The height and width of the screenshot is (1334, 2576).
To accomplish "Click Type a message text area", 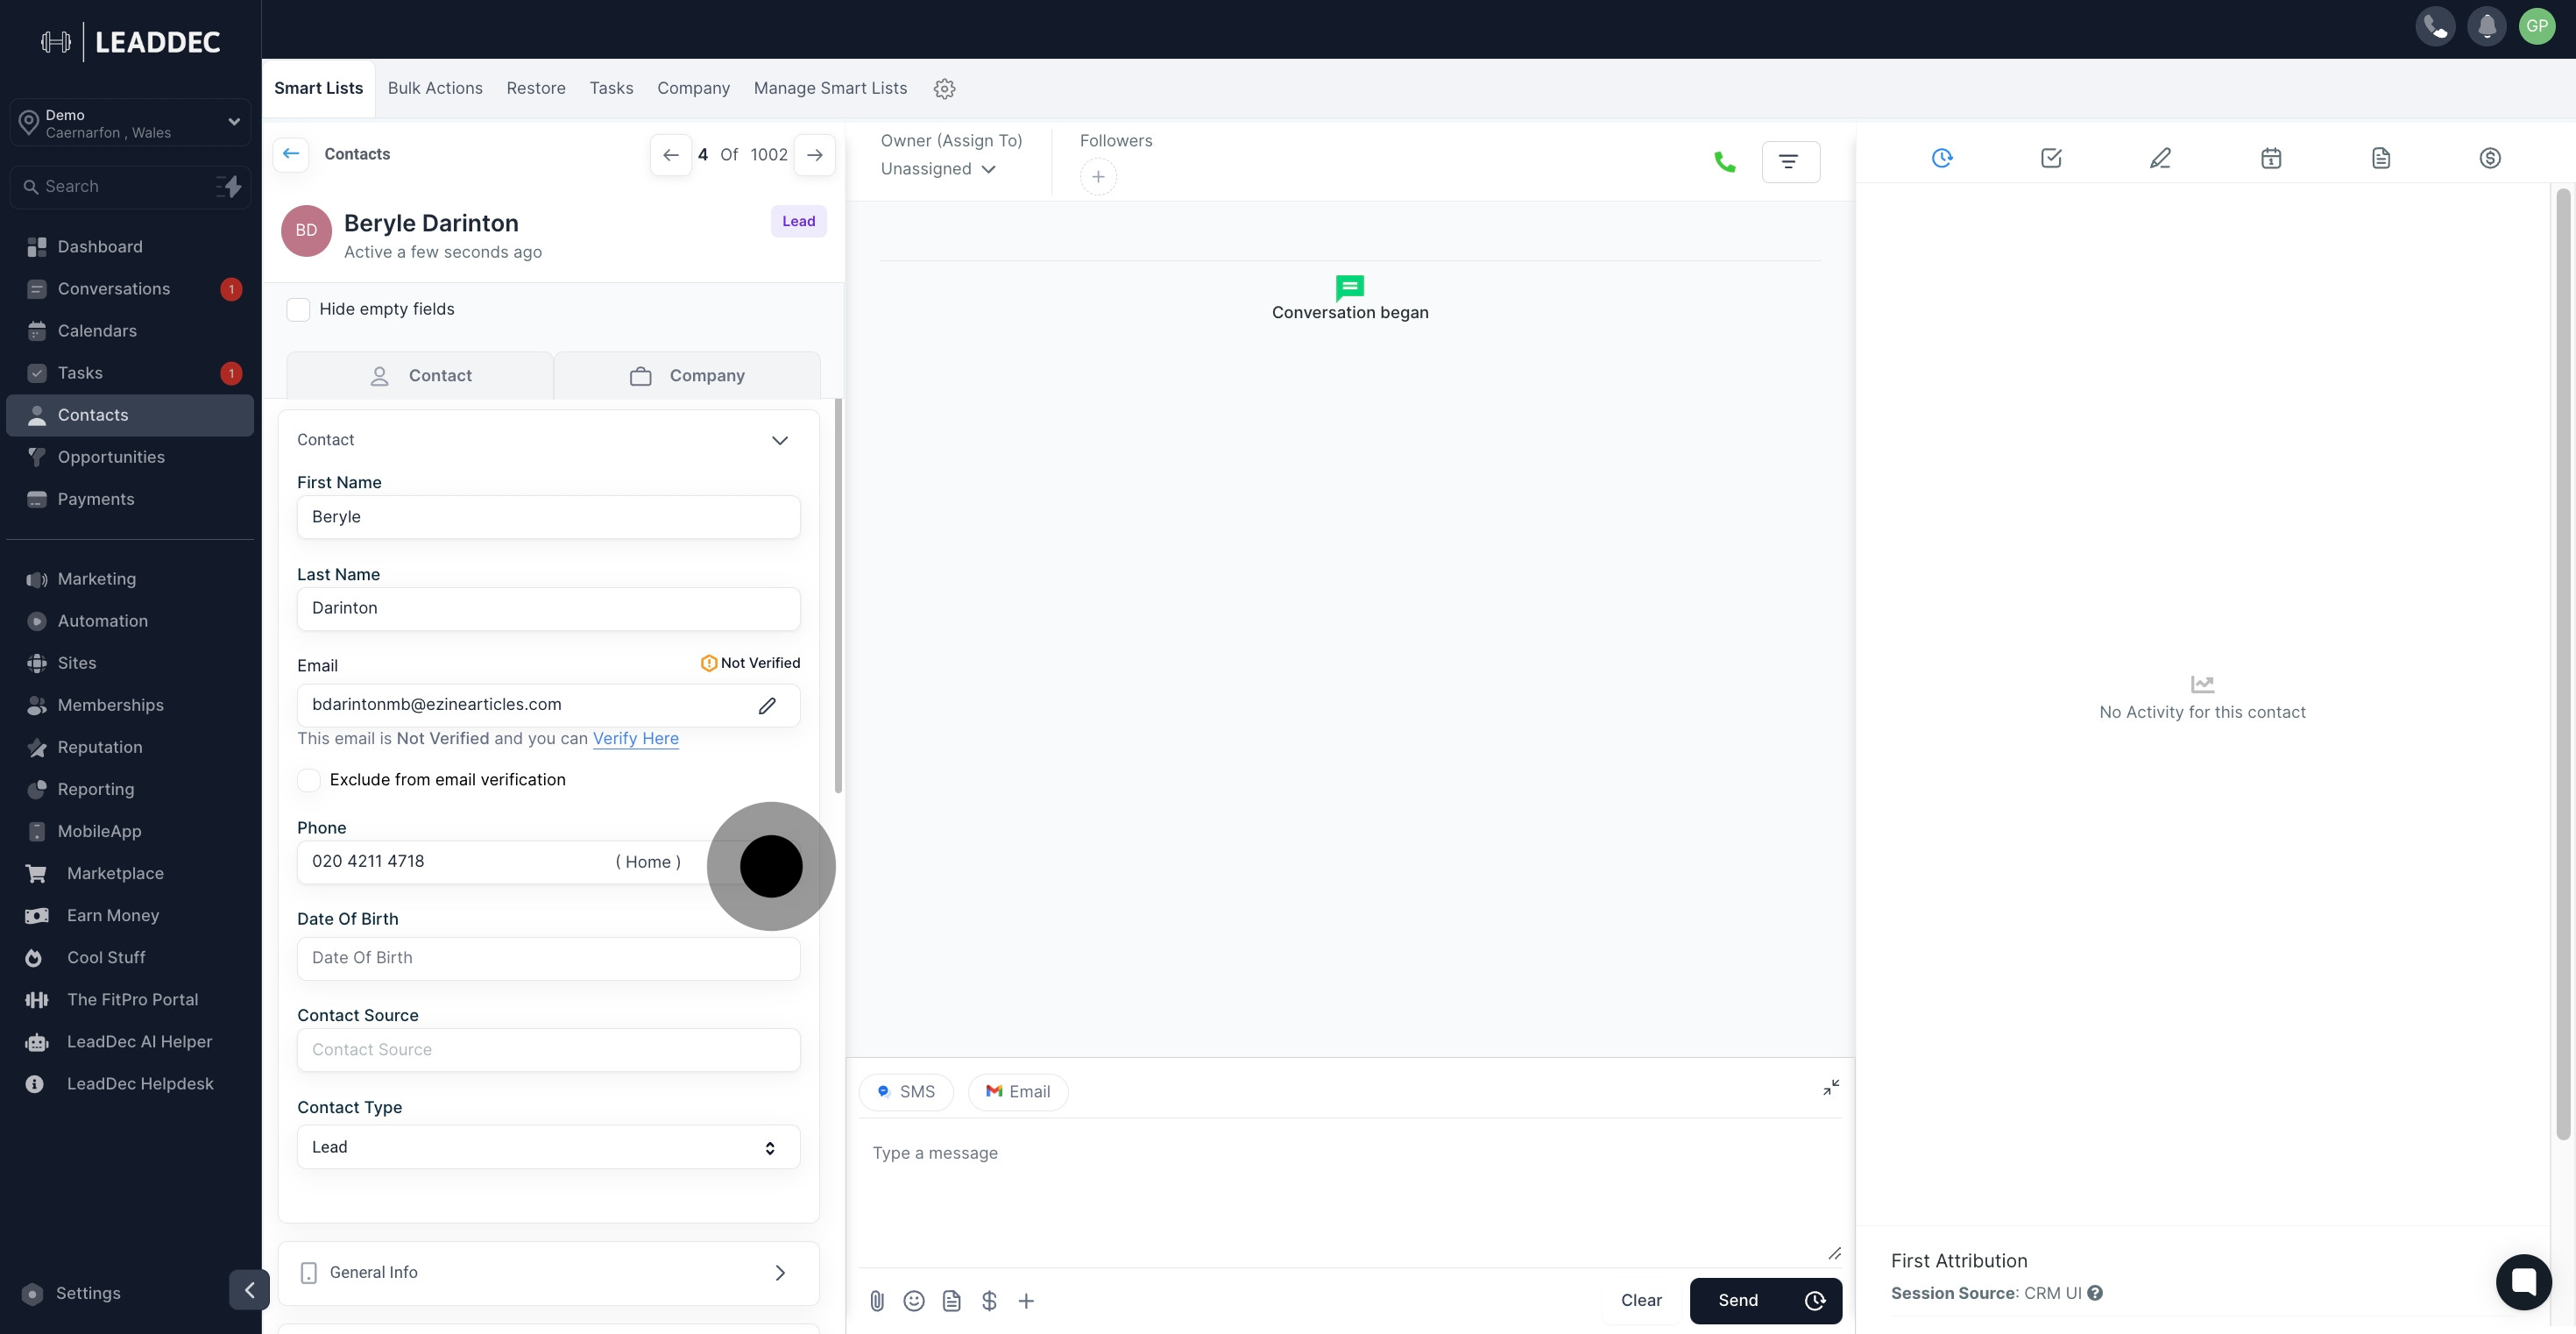I will point(1349,1195).
